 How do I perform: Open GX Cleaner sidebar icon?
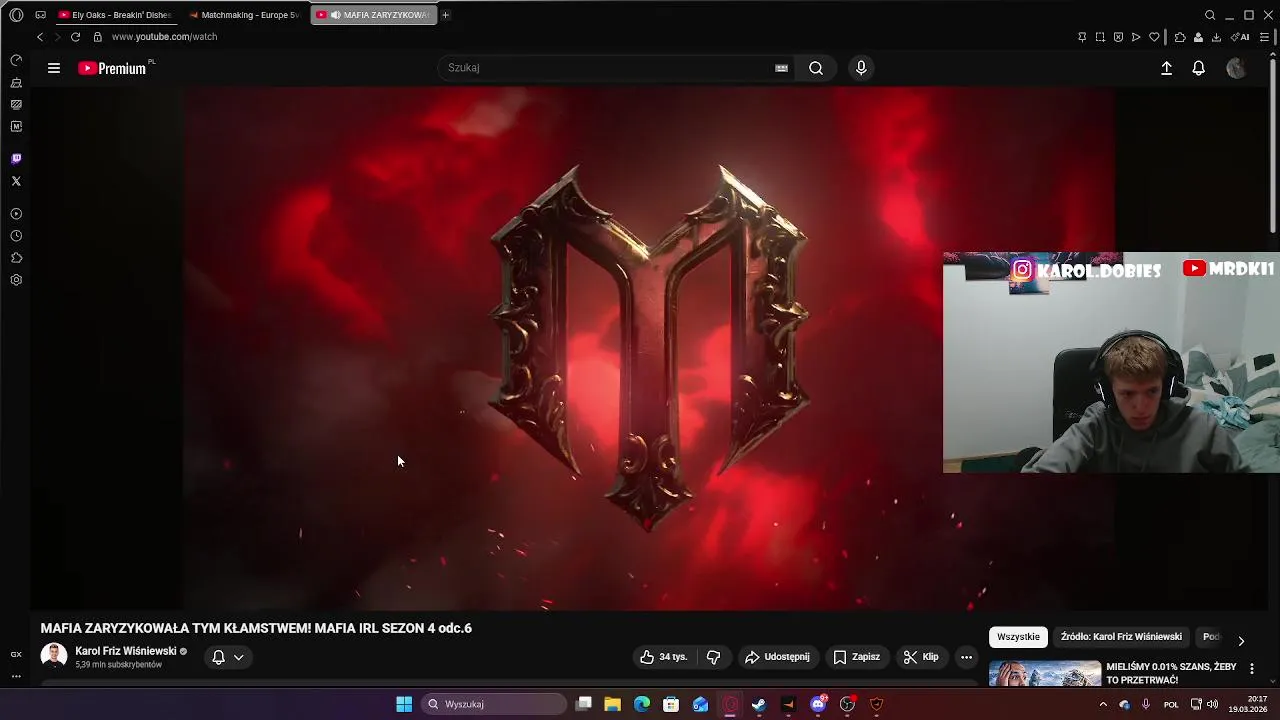point(16,83)
